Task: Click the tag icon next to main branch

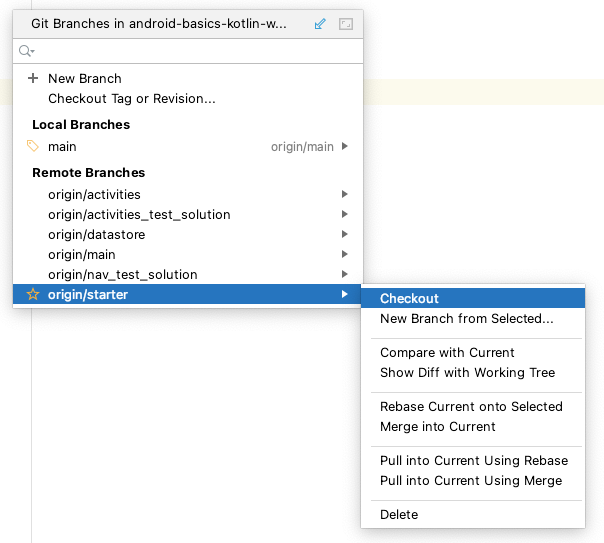Action: pyautogui.click(x=33, y=146)
